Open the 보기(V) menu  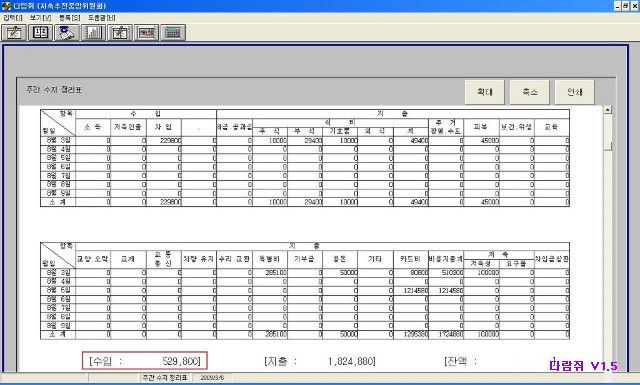(40, 18)
